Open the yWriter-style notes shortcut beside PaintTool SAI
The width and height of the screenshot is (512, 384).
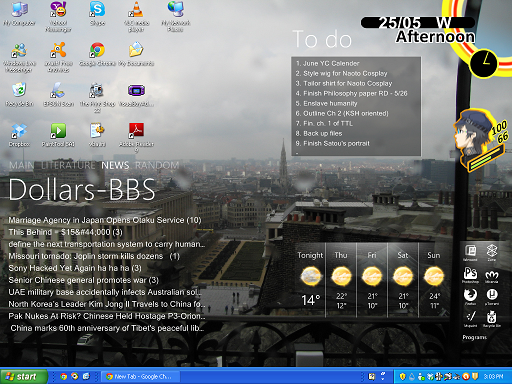[97, 135]
